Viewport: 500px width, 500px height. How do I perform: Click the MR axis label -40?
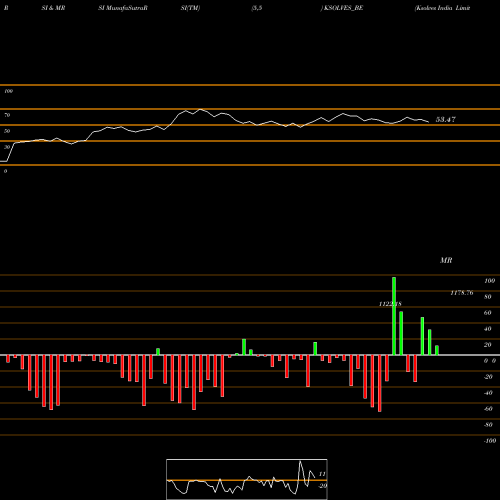tap(488, 393)
